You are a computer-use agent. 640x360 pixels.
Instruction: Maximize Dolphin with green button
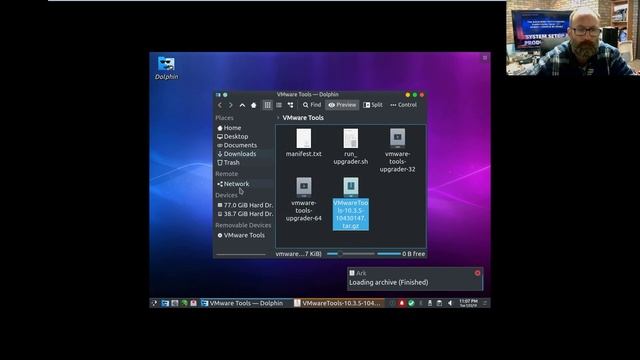point(415,95)
